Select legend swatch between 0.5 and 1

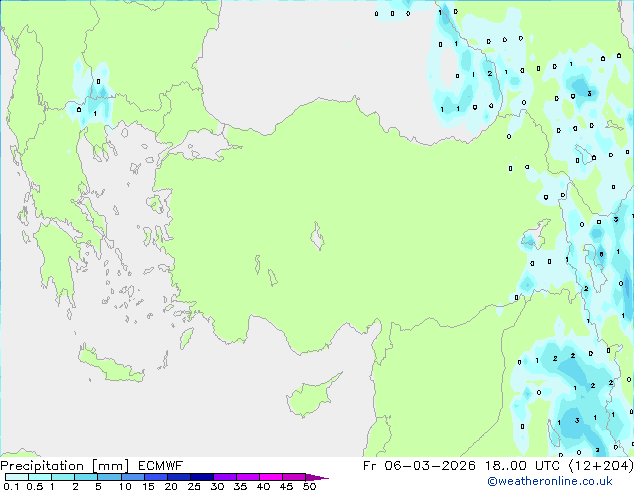coord(40,477)
